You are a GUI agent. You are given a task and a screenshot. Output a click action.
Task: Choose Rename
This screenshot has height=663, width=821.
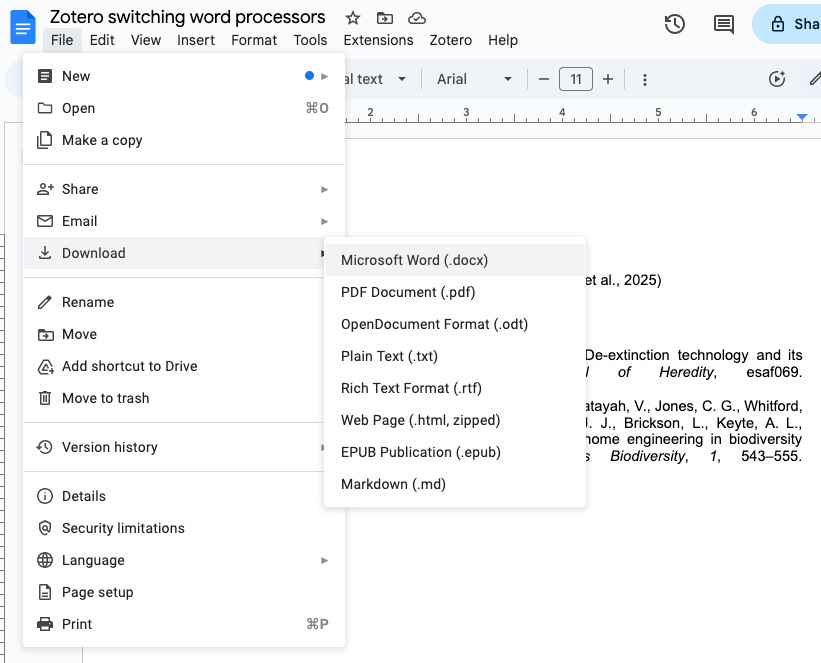pyautogui.click(x=174, y=302)
